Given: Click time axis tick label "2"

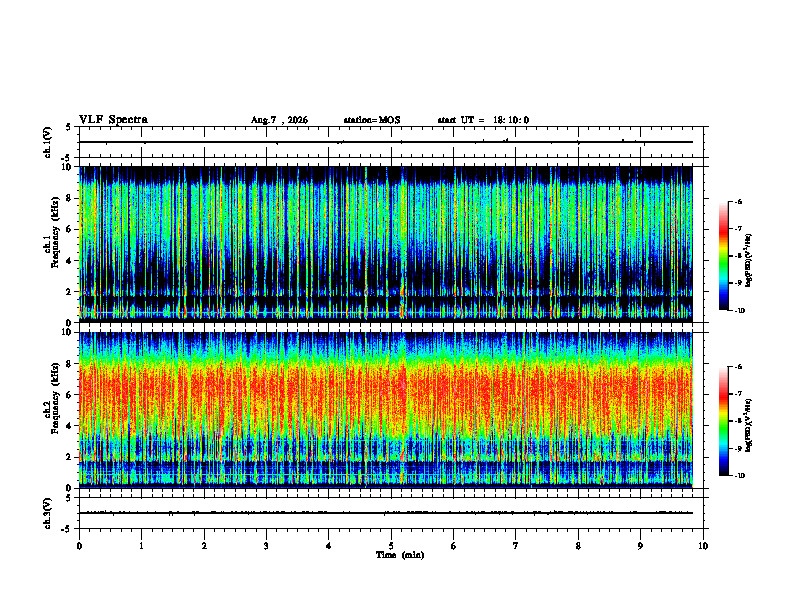Looking at the screenshot, I should (204, 546).
